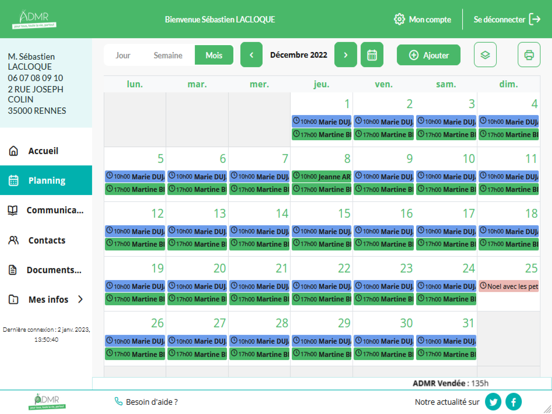Open the calendar date picker icon

click(x=372, y=55)
